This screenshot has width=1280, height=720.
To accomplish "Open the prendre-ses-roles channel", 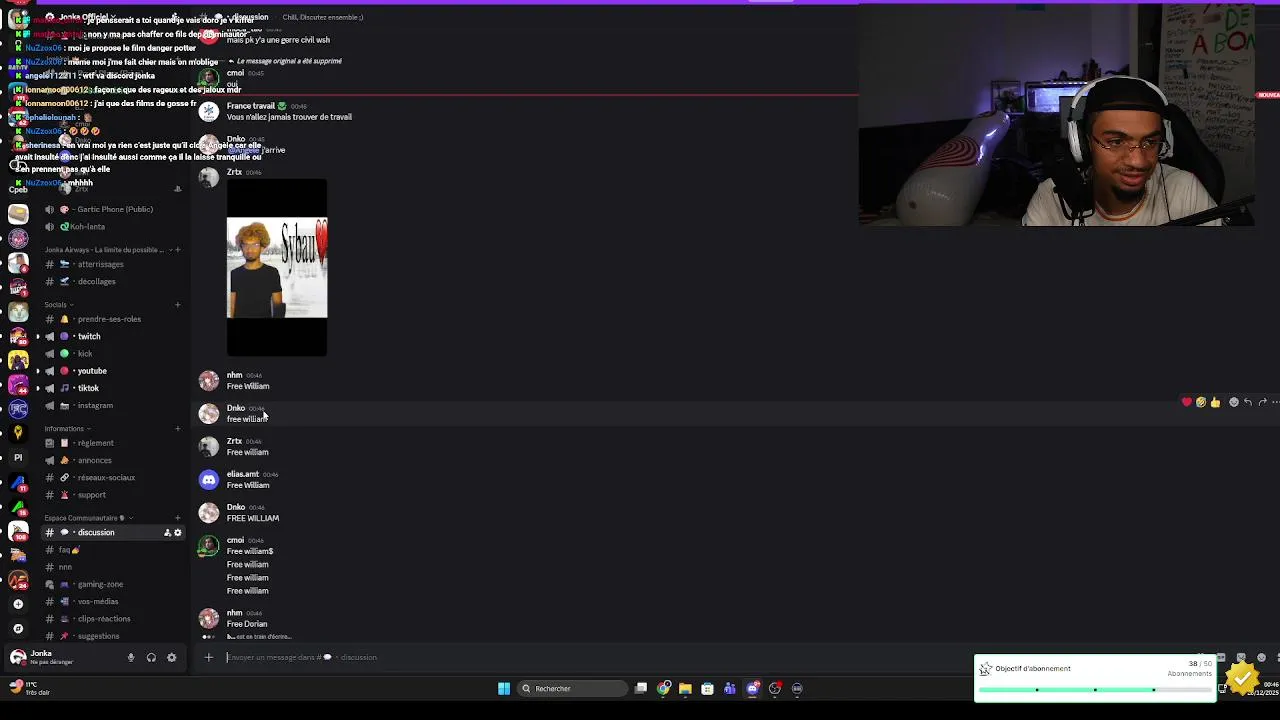I will (110, 319).
